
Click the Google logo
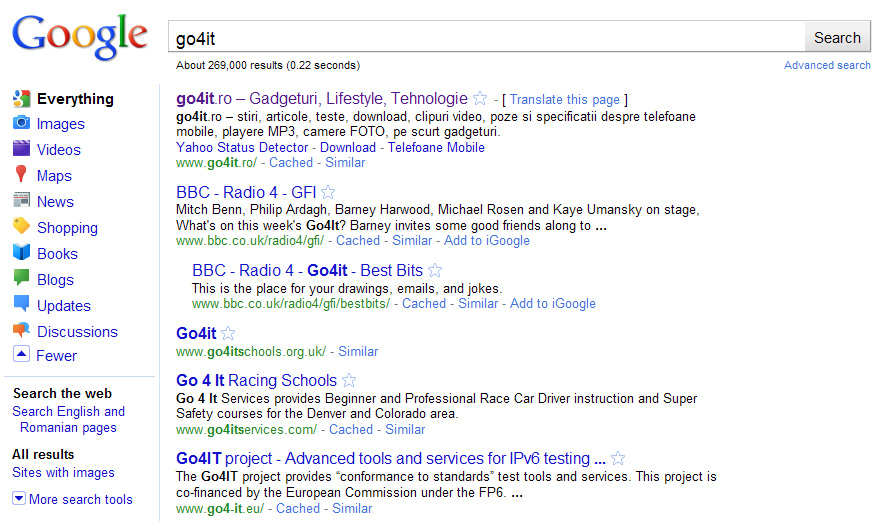pyautogui.click(x=80, y=36)
